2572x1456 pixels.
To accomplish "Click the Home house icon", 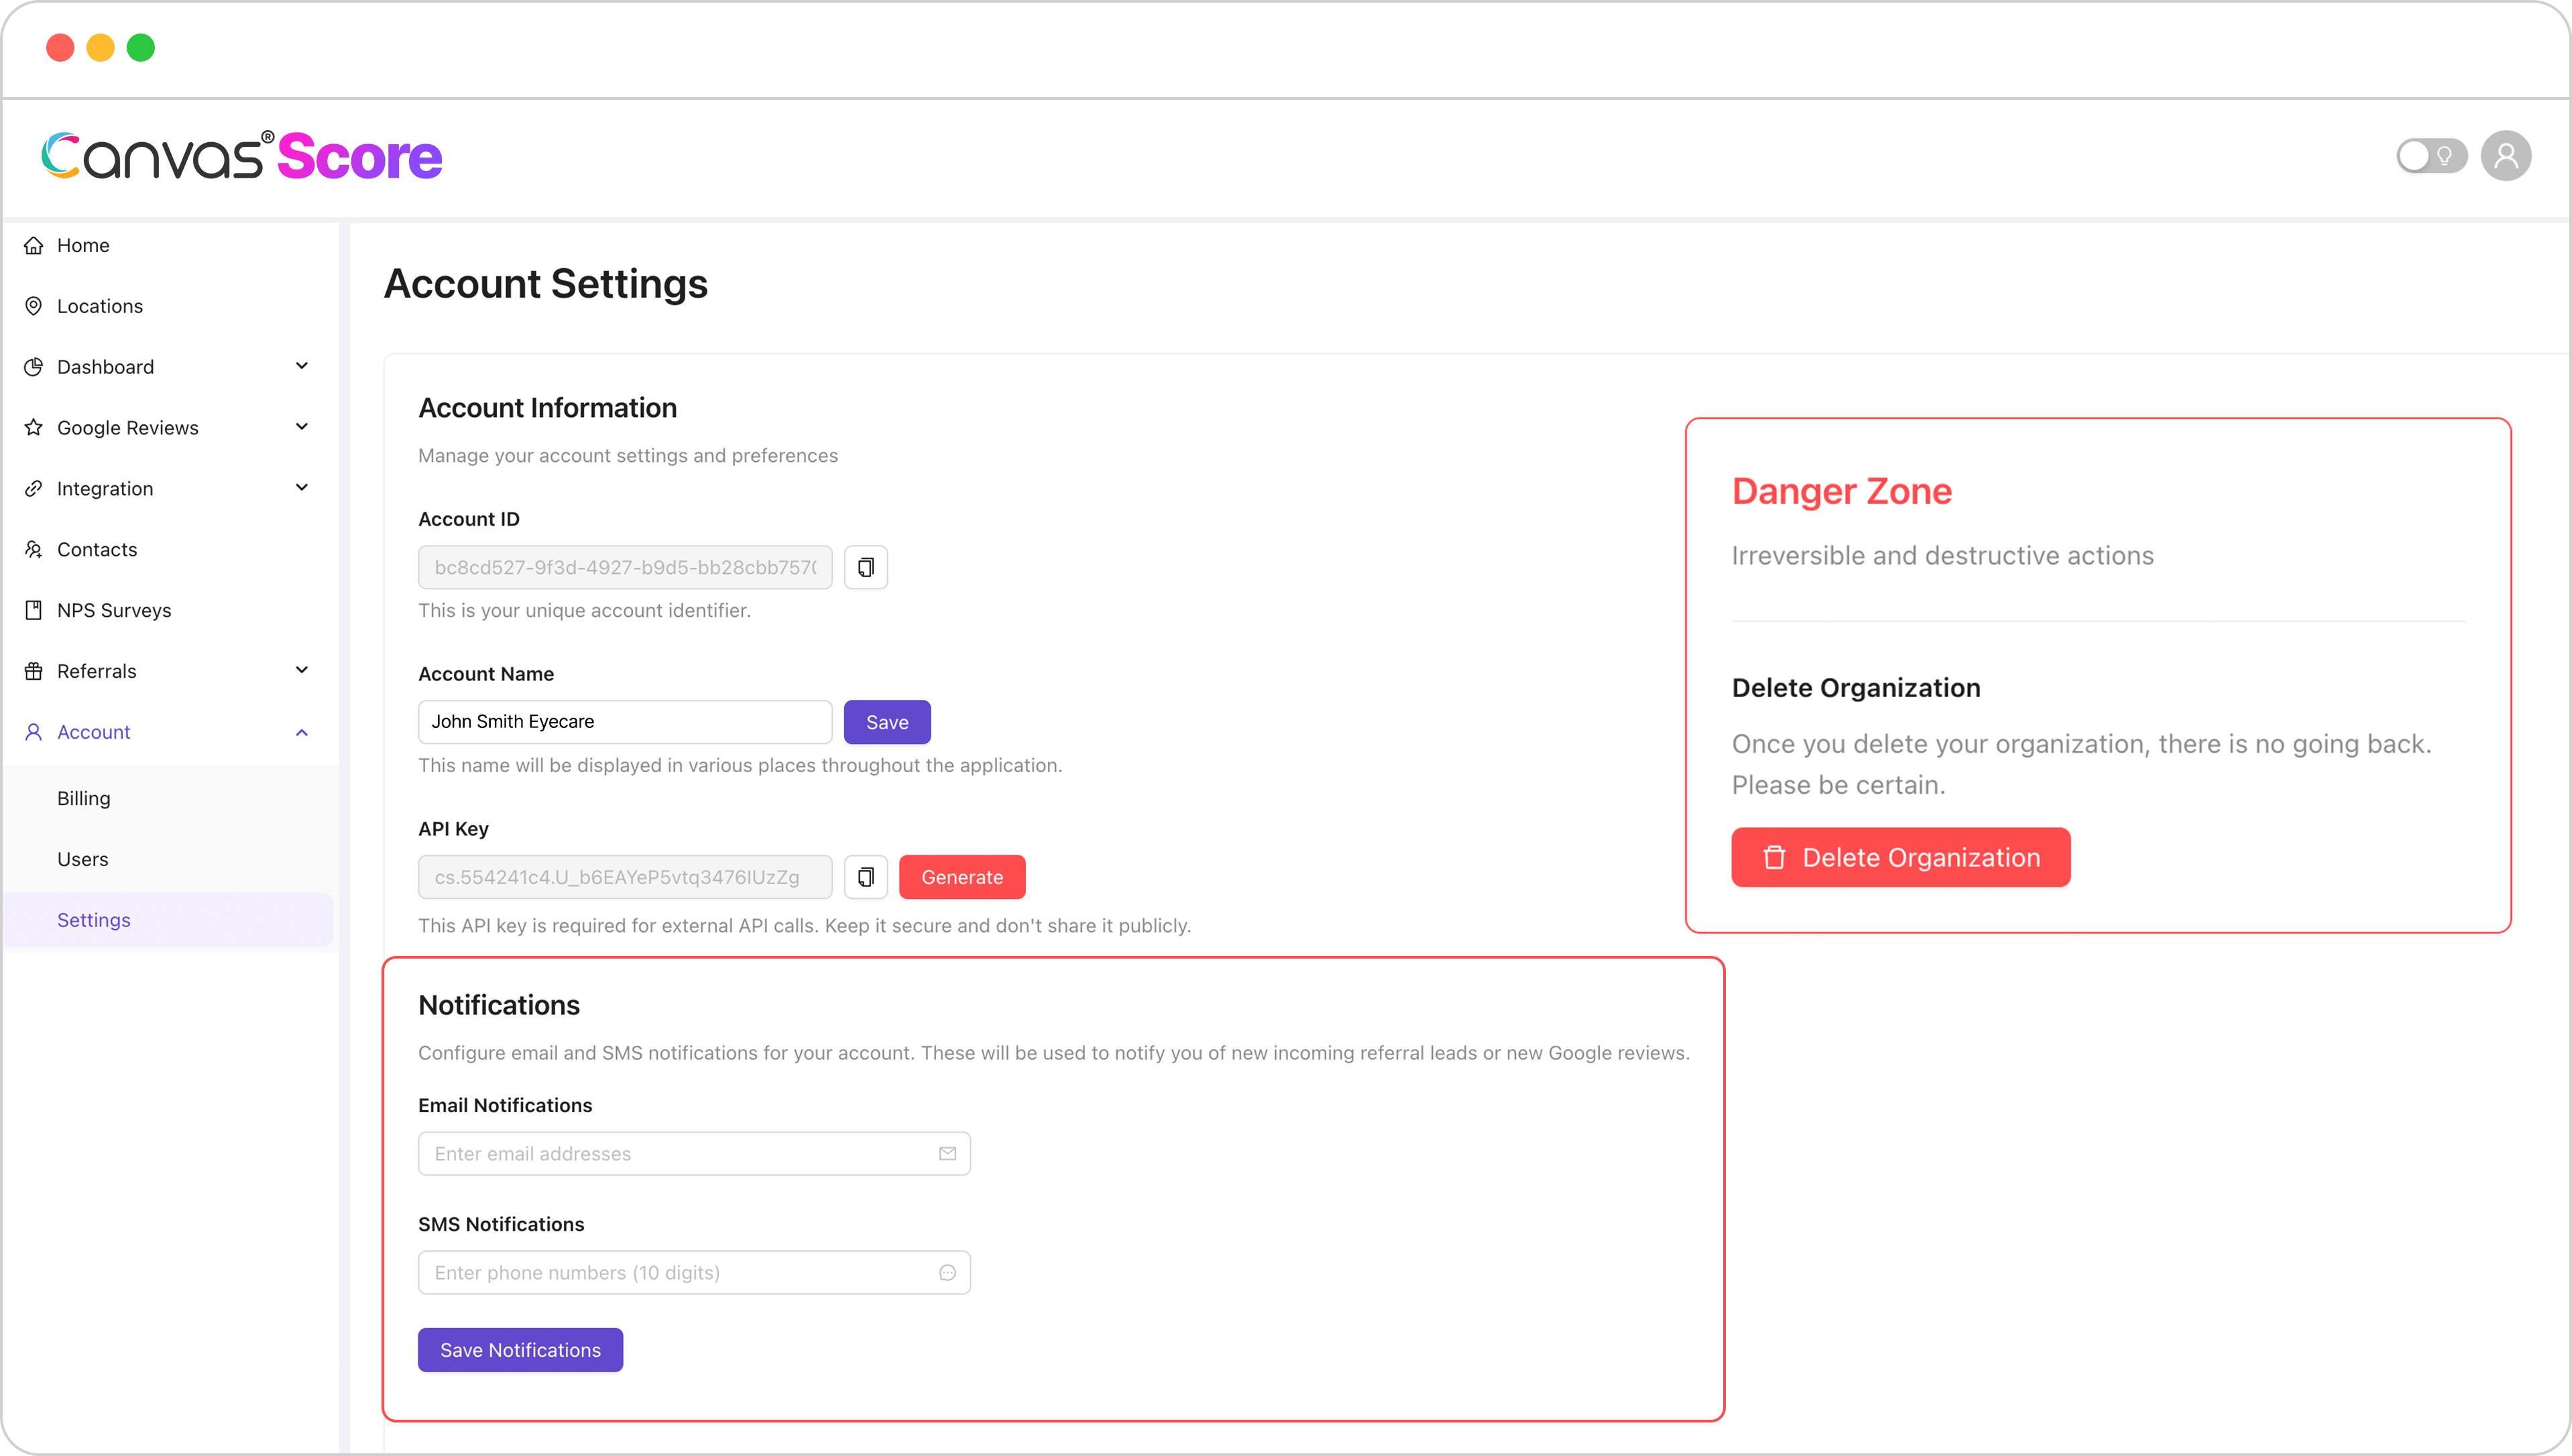I will 33,245.
